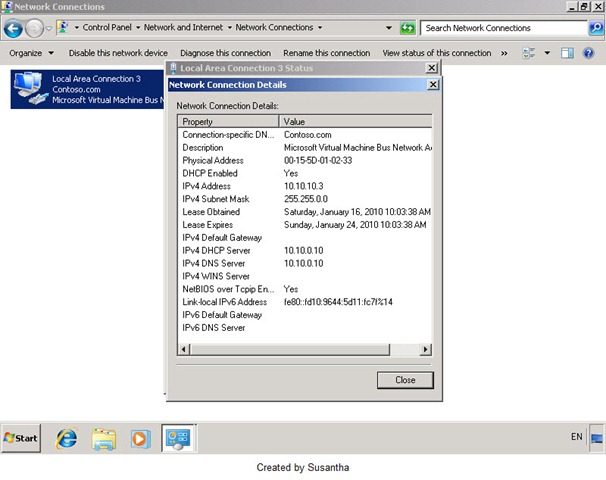Toggle the preview pane icon

click(x=567, y=53)
